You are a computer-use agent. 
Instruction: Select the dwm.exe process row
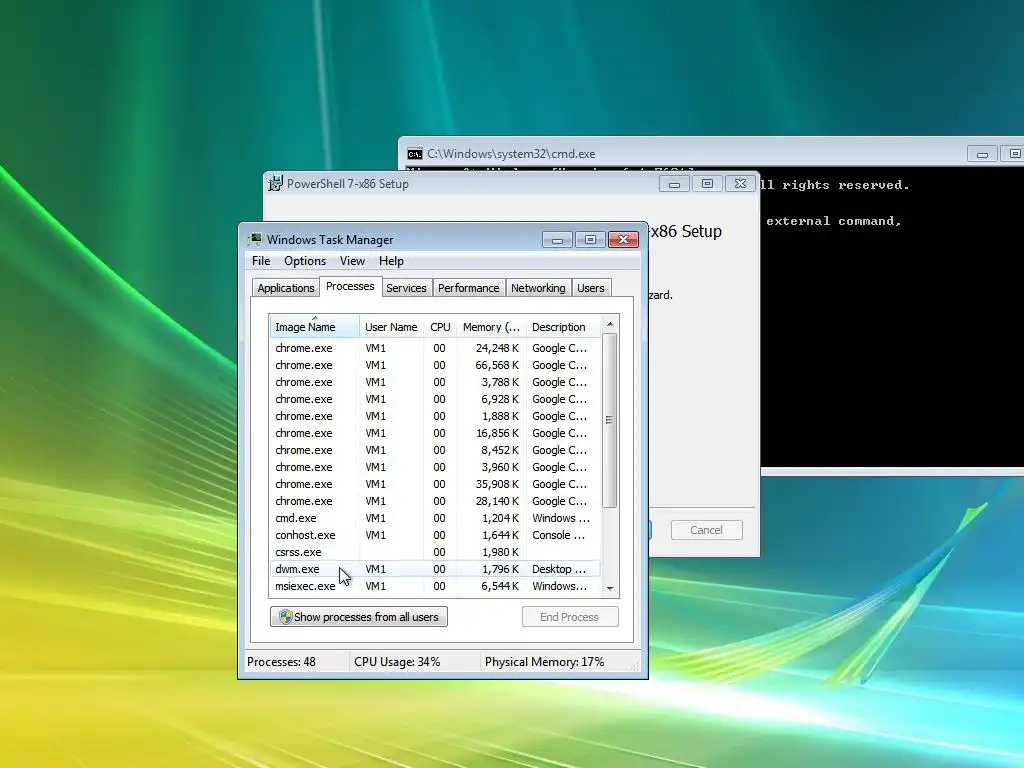click(434, 569)
